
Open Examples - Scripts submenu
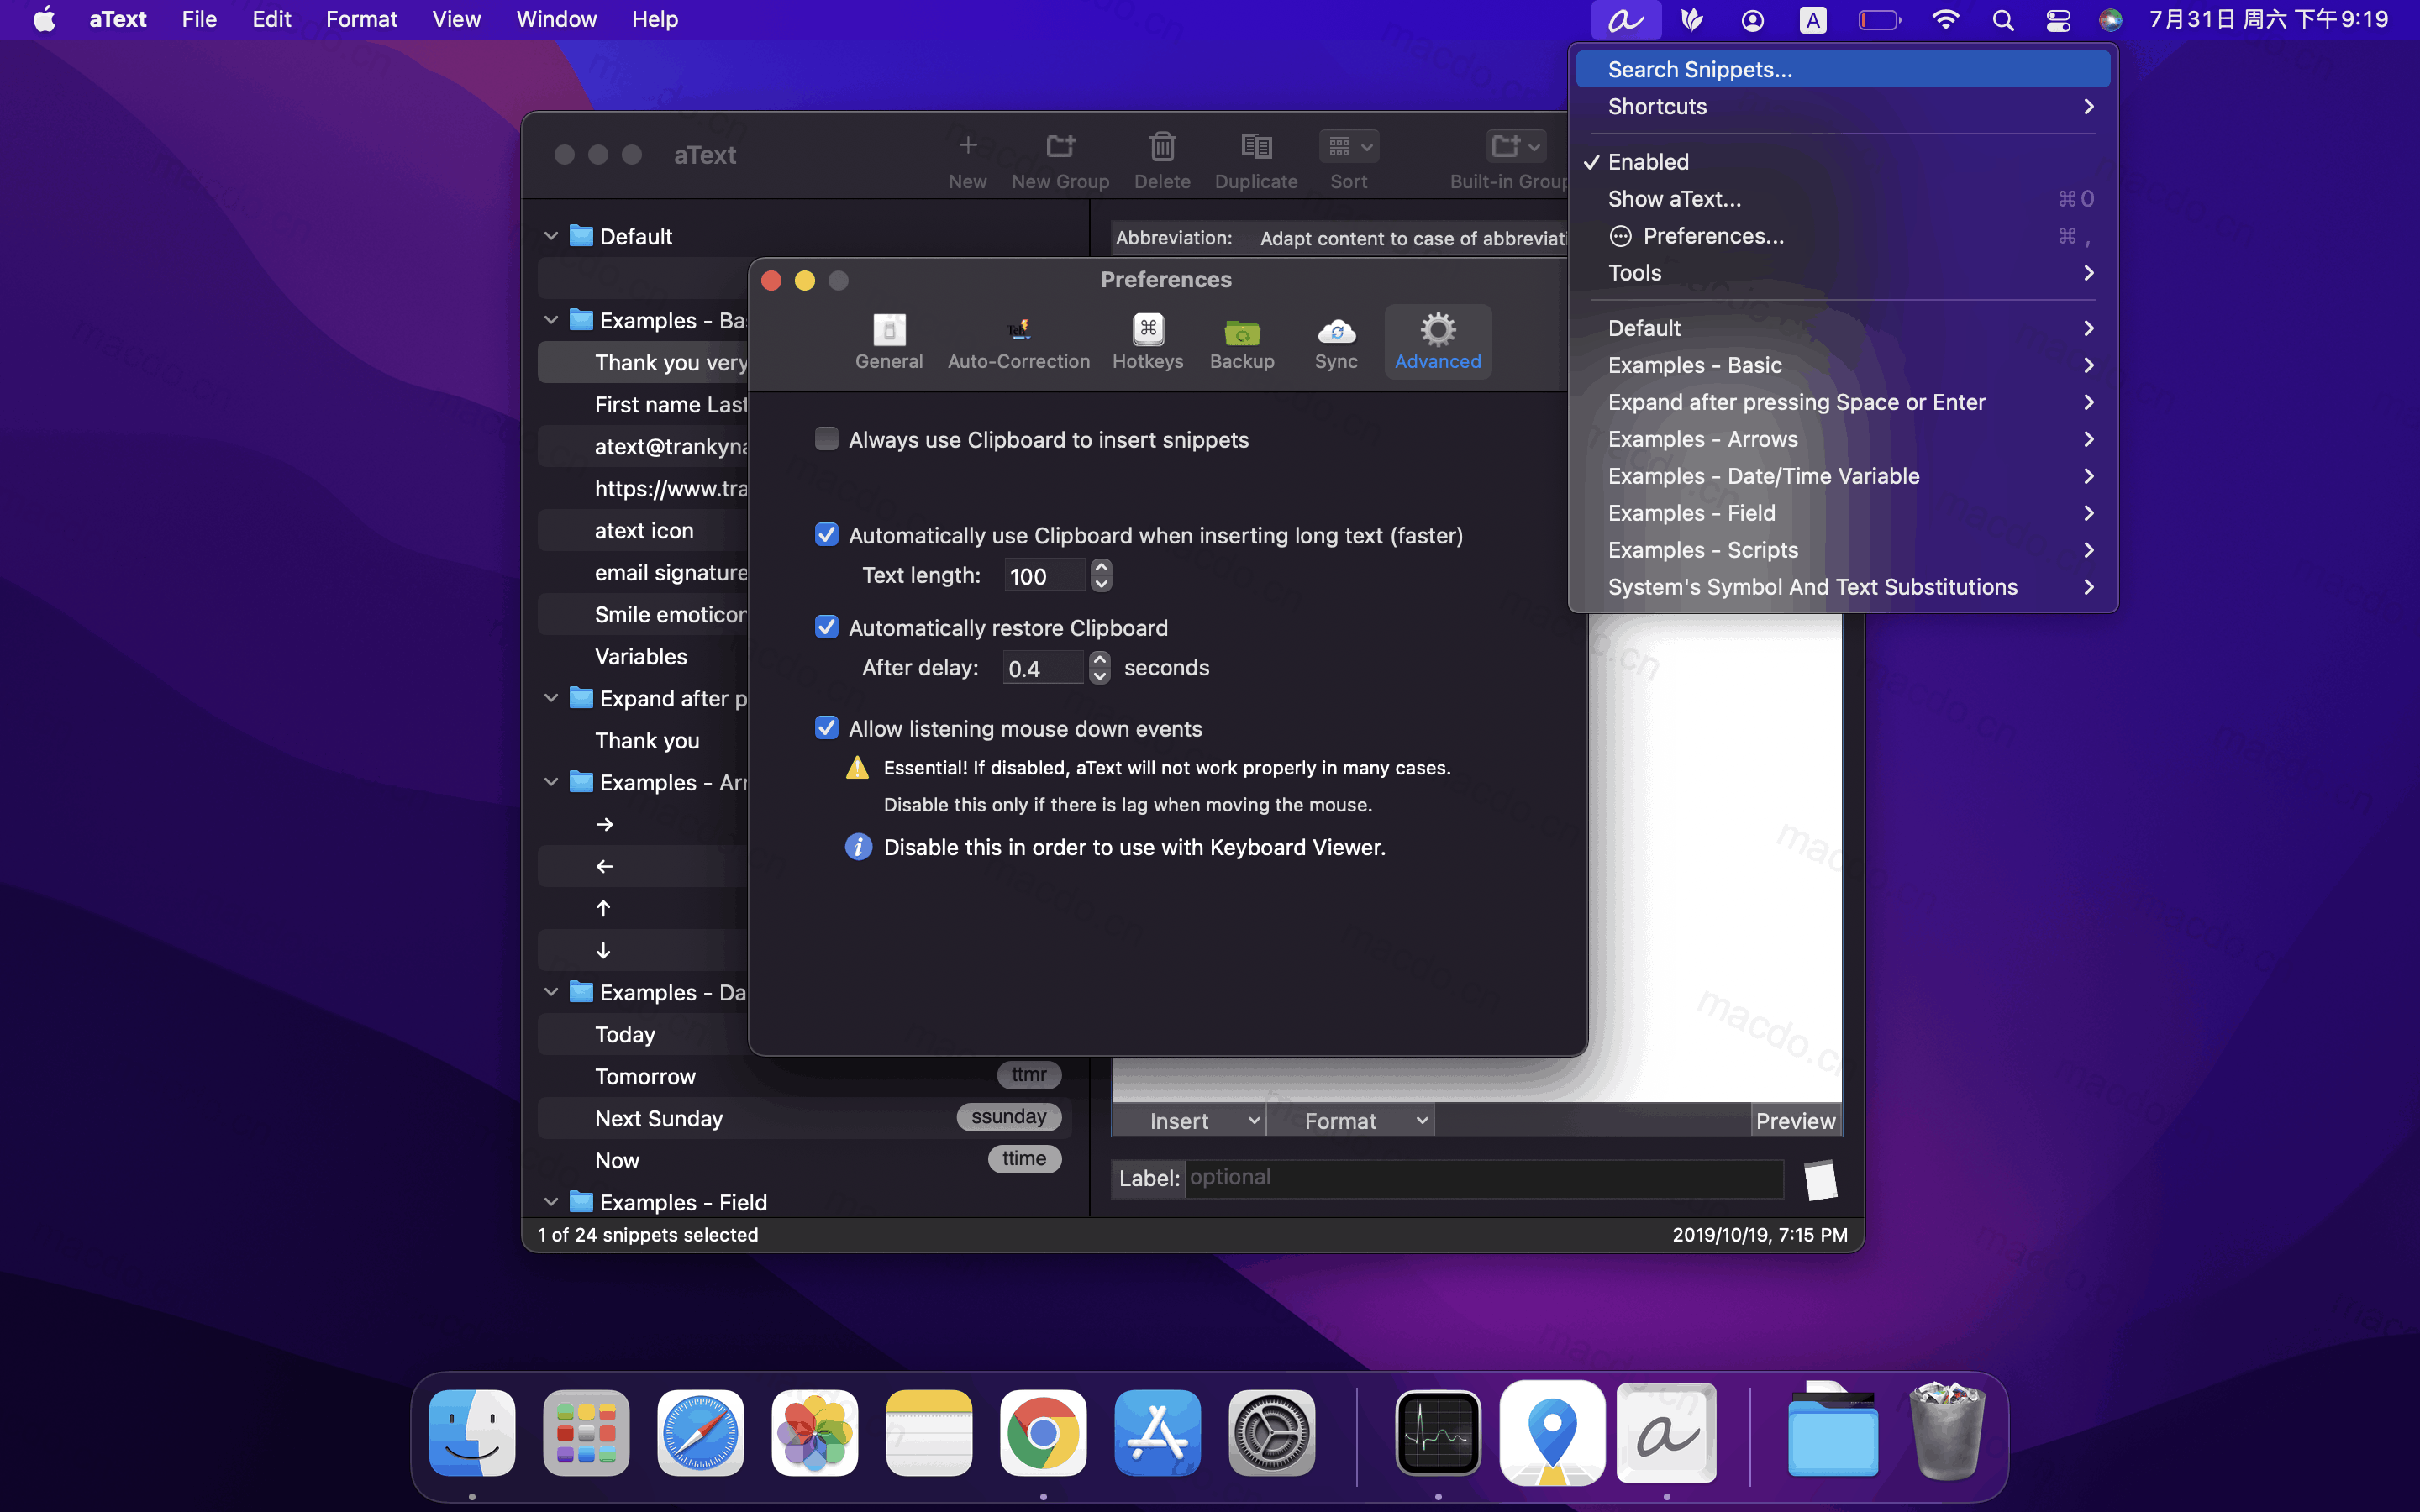1842,550
